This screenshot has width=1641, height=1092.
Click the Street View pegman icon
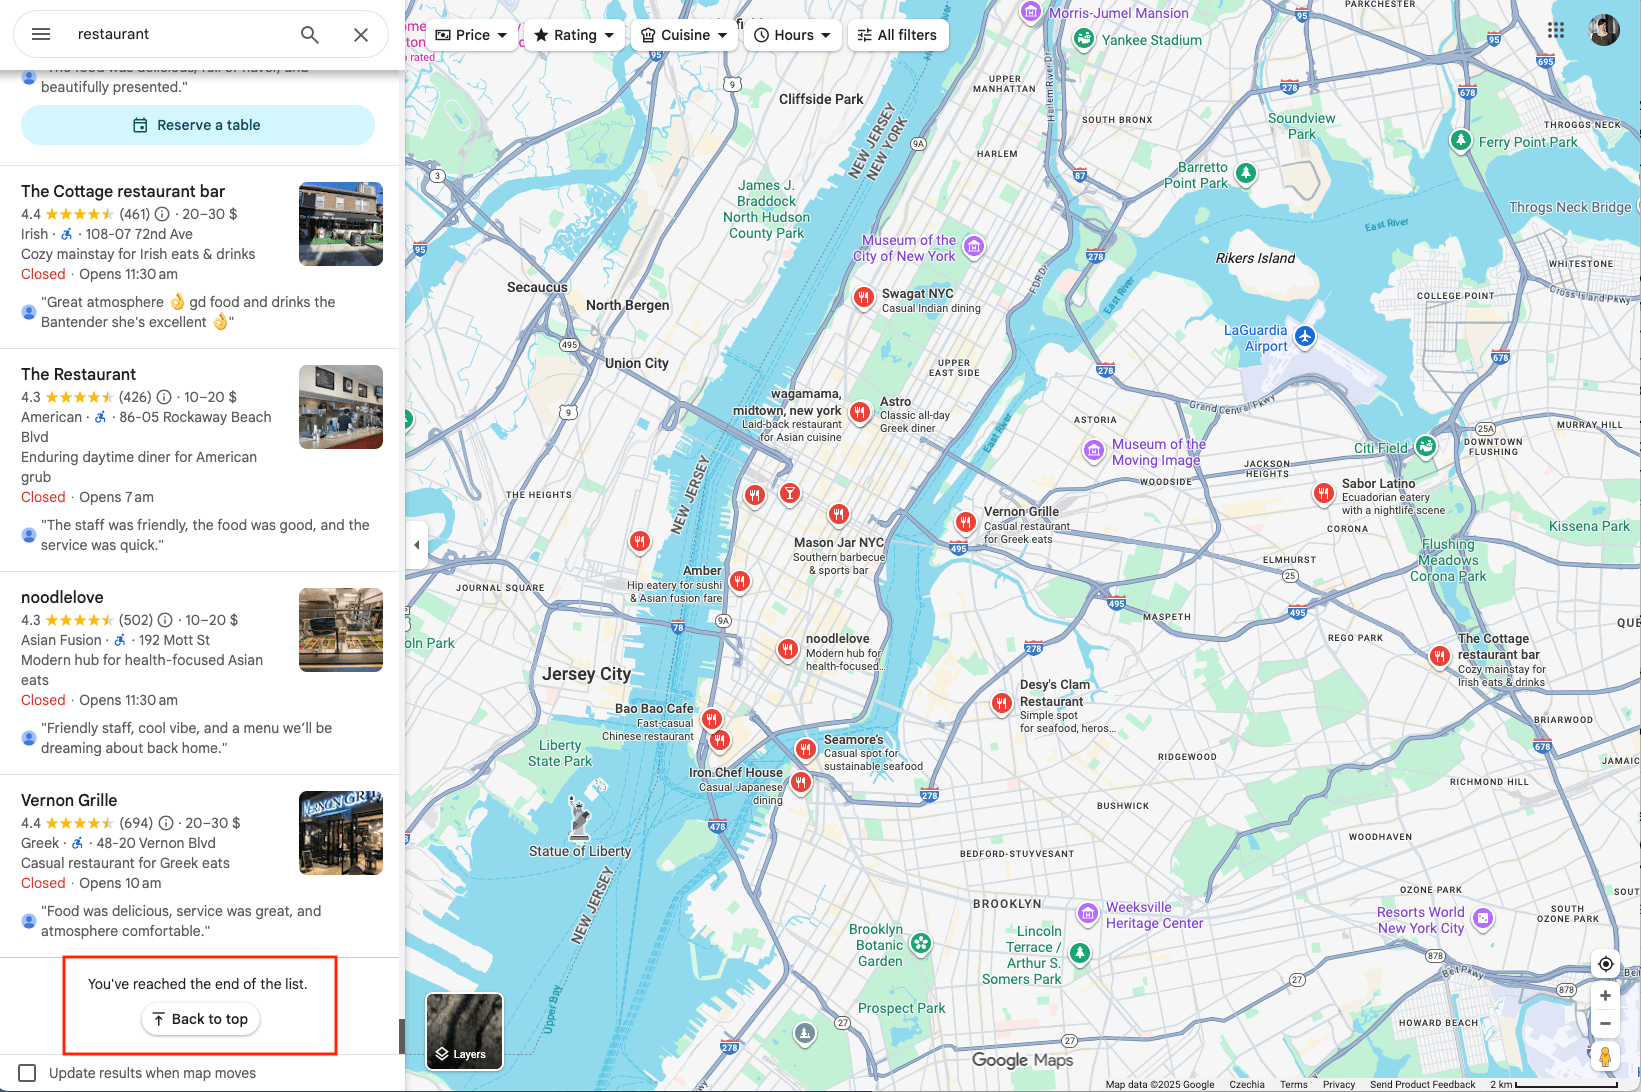[x=1605, y=1055]
